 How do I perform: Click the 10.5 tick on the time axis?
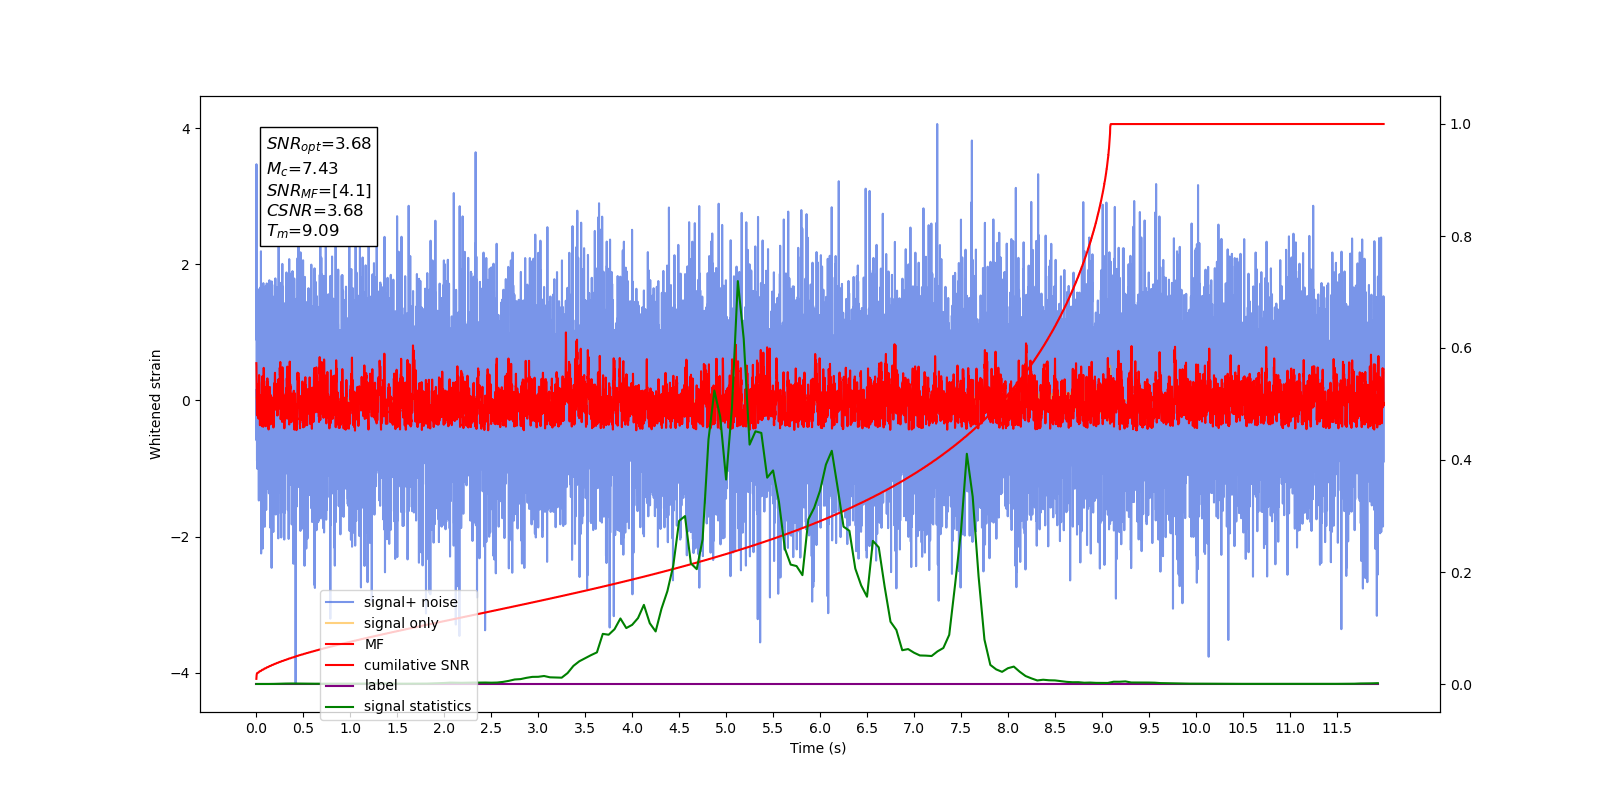tap(1243, 728)
